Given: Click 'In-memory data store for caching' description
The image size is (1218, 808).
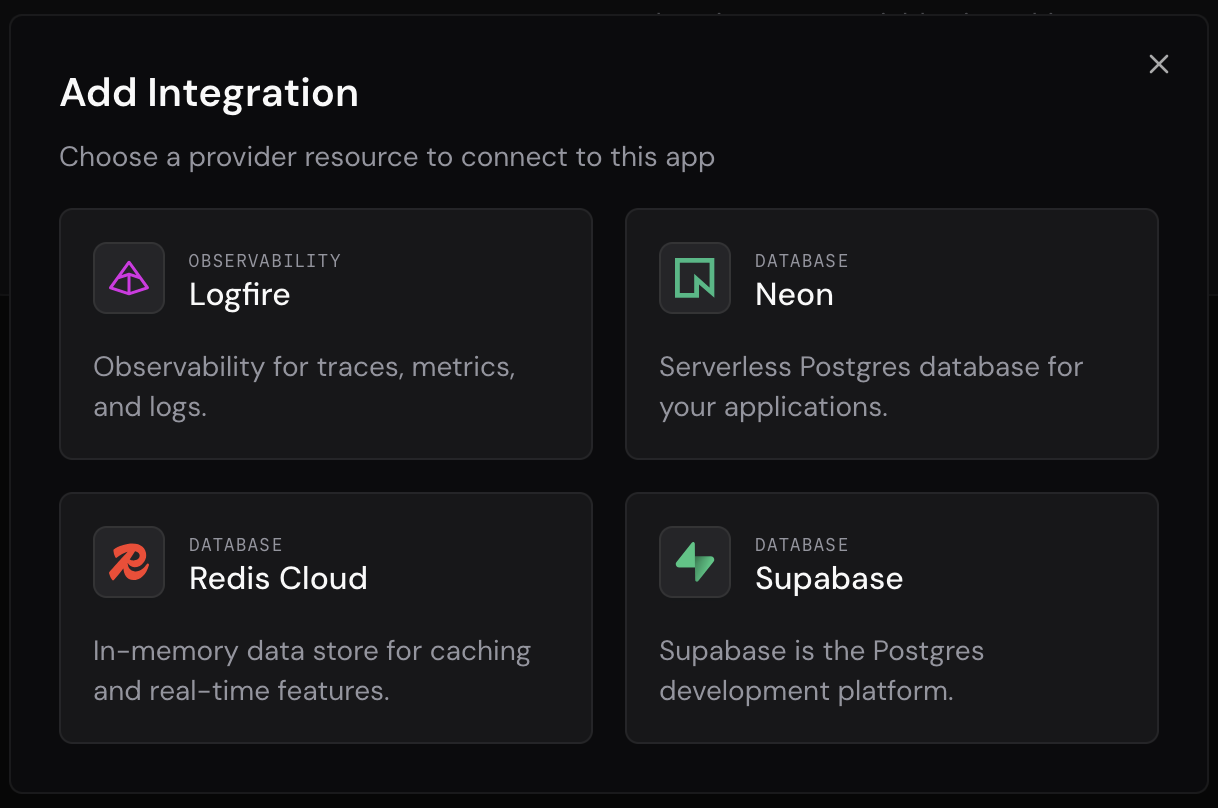Looking at the screenshot, I should click(312, 671).
